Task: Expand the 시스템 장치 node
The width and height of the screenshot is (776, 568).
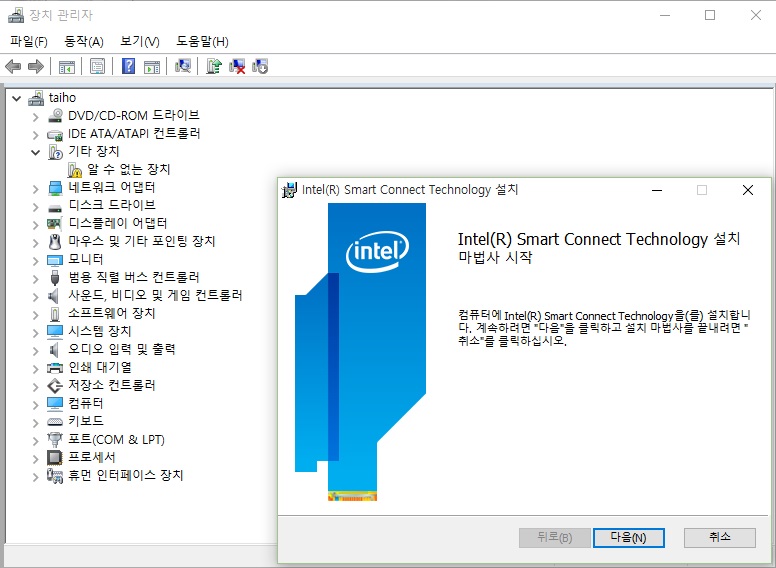Action: 36,333
